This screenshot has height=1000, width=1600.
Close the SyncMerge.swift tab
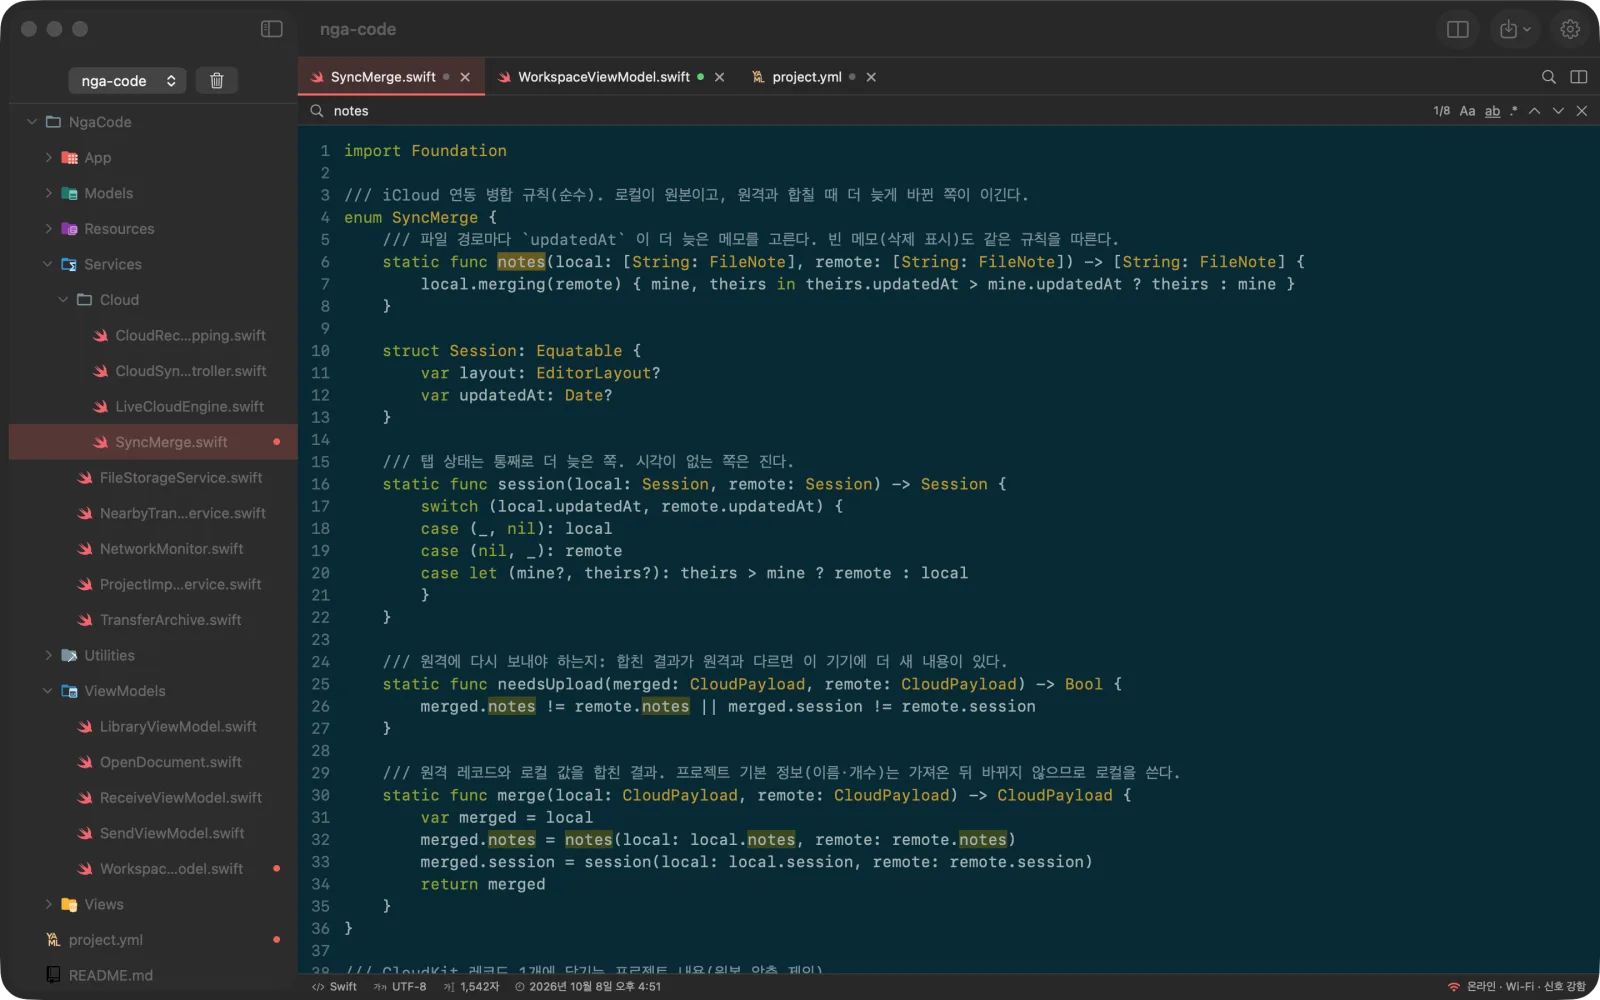tap(465, 77)
